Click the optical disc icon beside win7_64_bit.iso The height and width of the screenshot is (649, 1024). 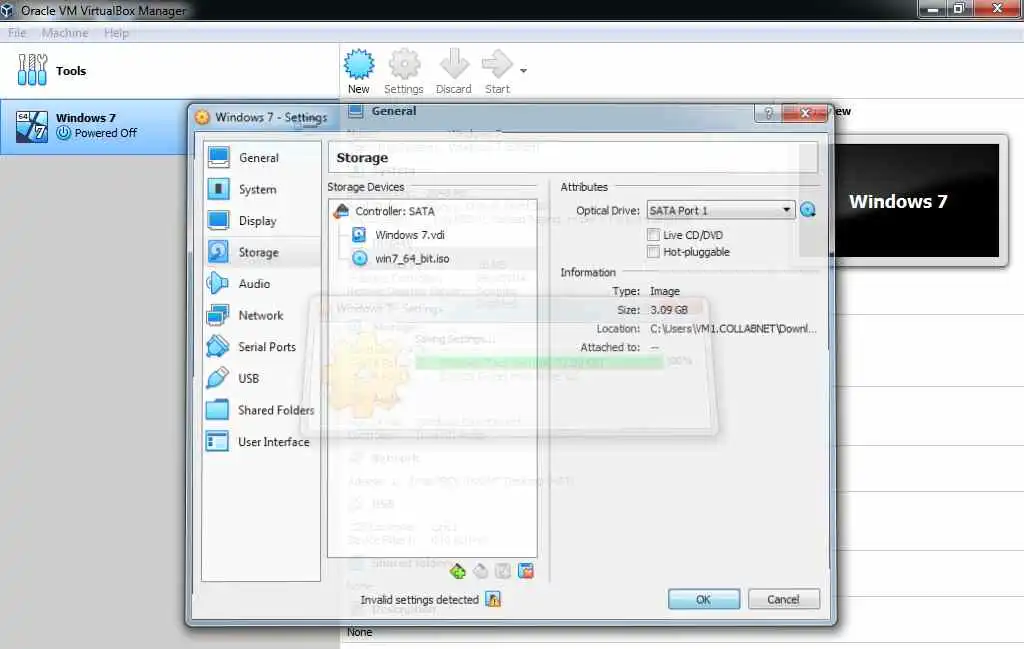(360, 259)
